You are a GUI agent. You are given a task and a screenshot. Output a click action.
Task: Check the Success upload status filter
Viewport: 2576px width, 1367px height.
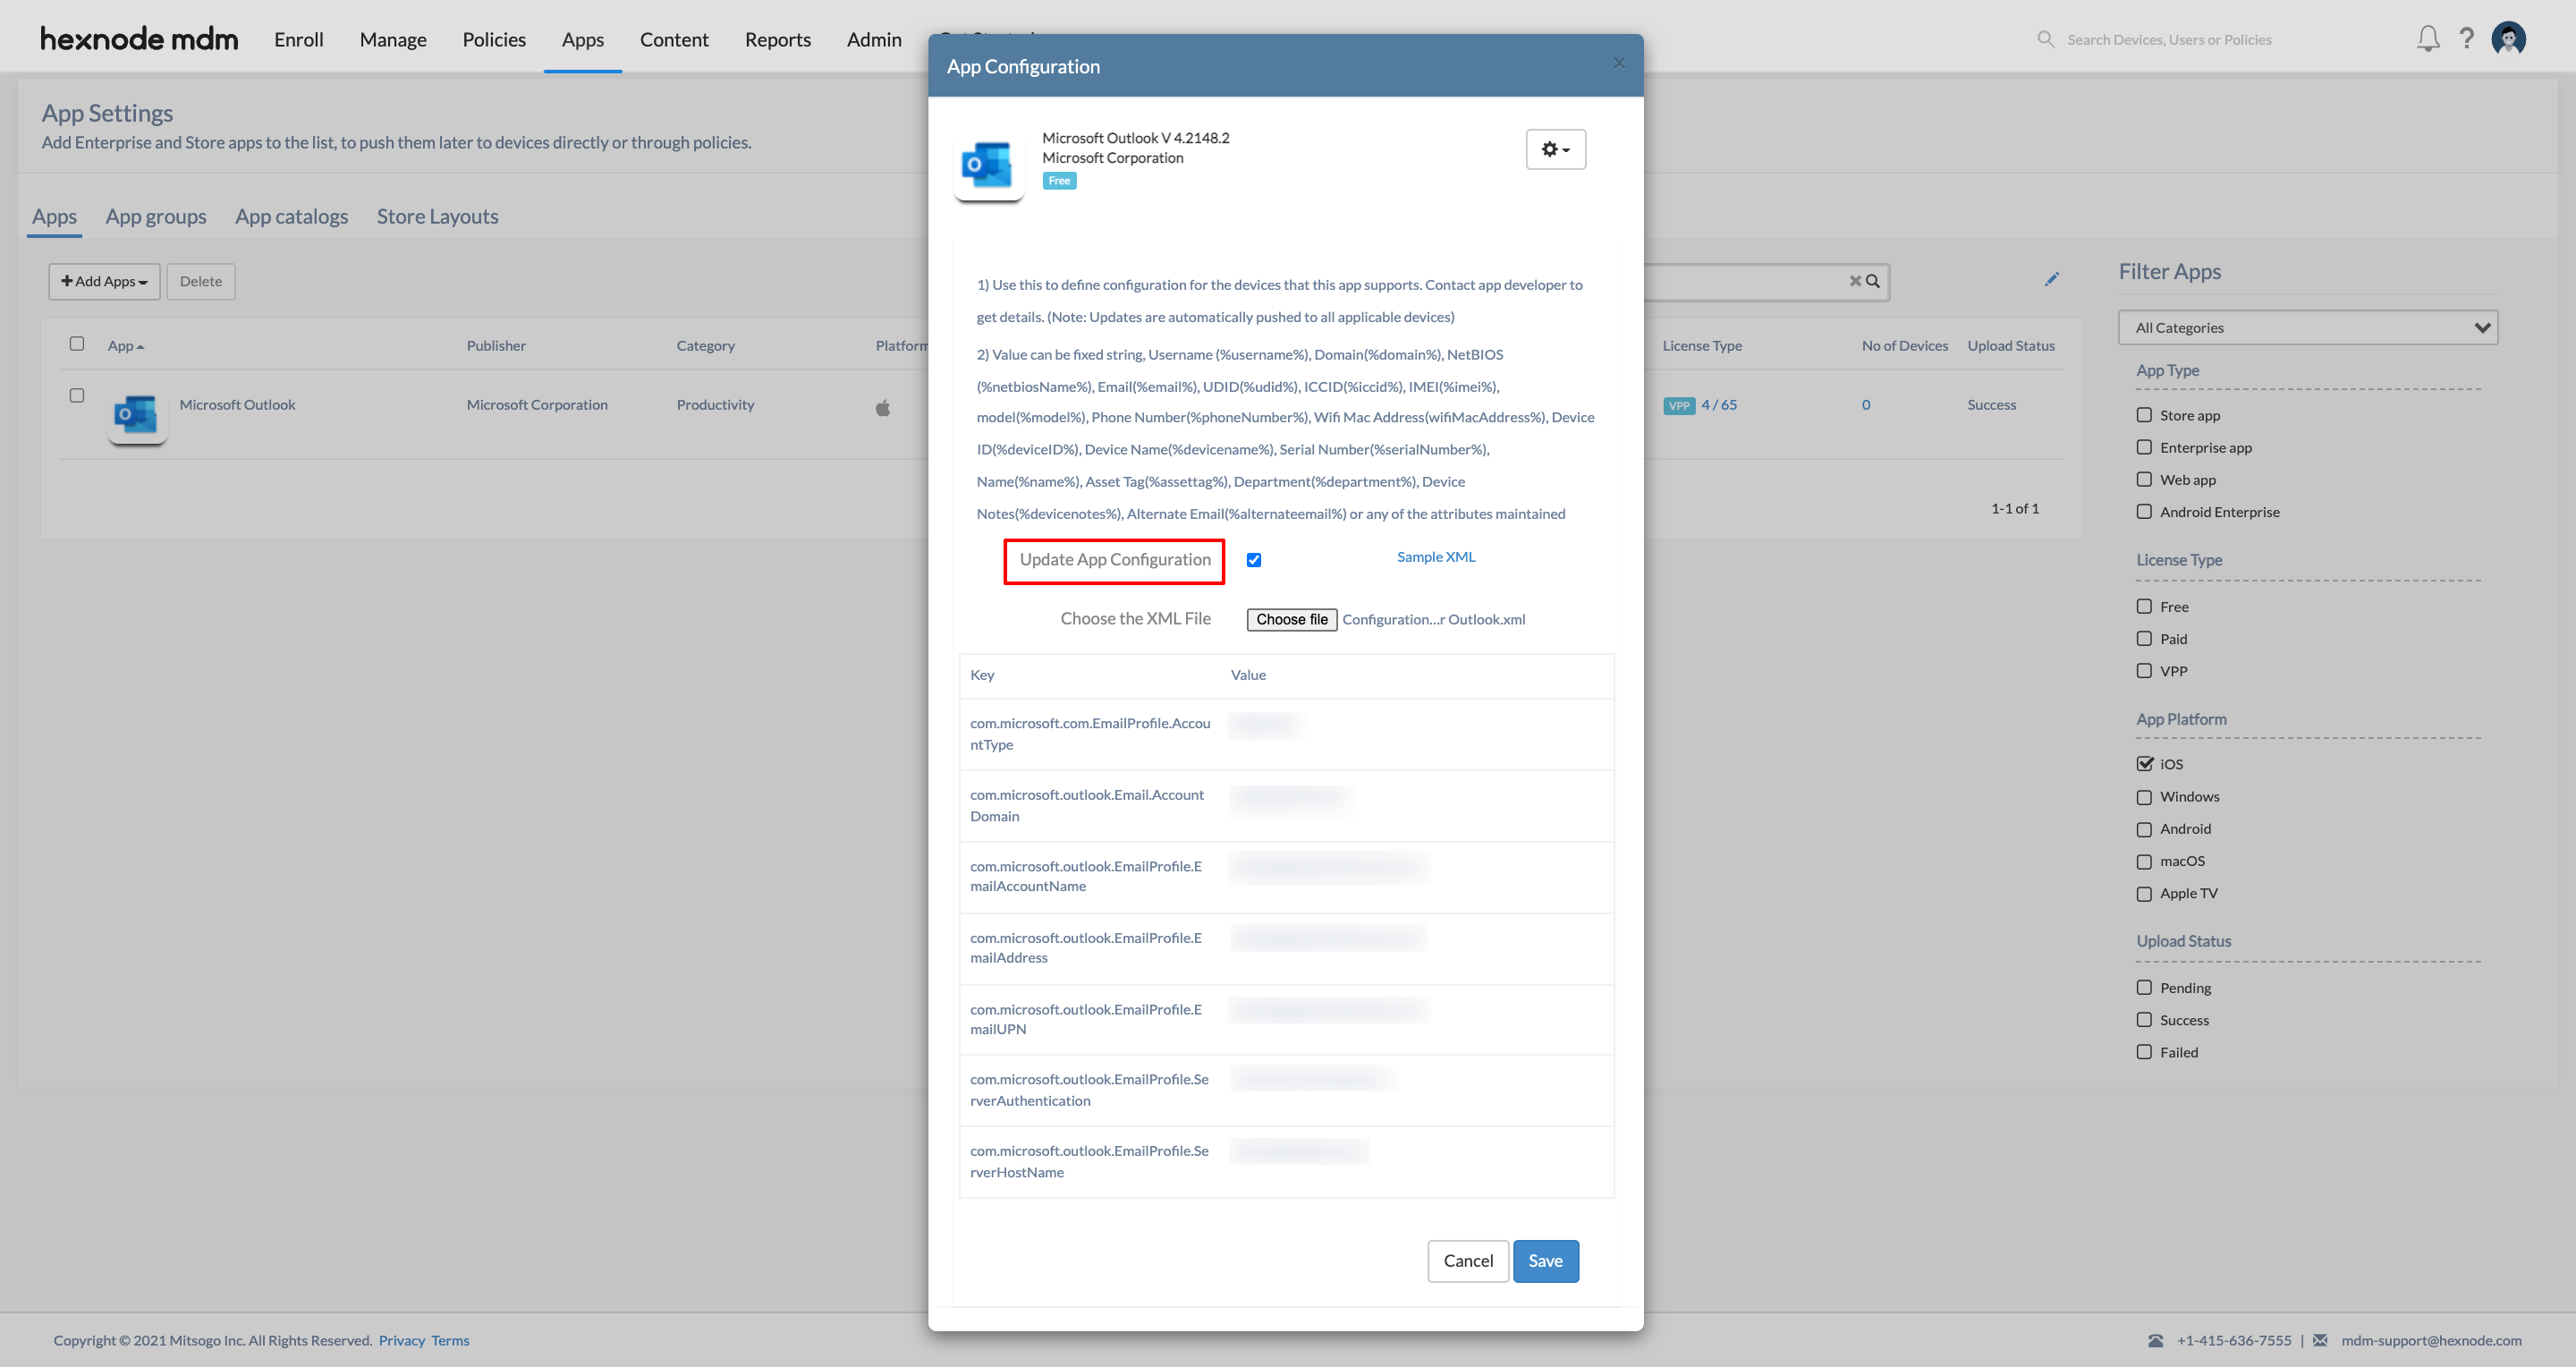point(2144,1019)
